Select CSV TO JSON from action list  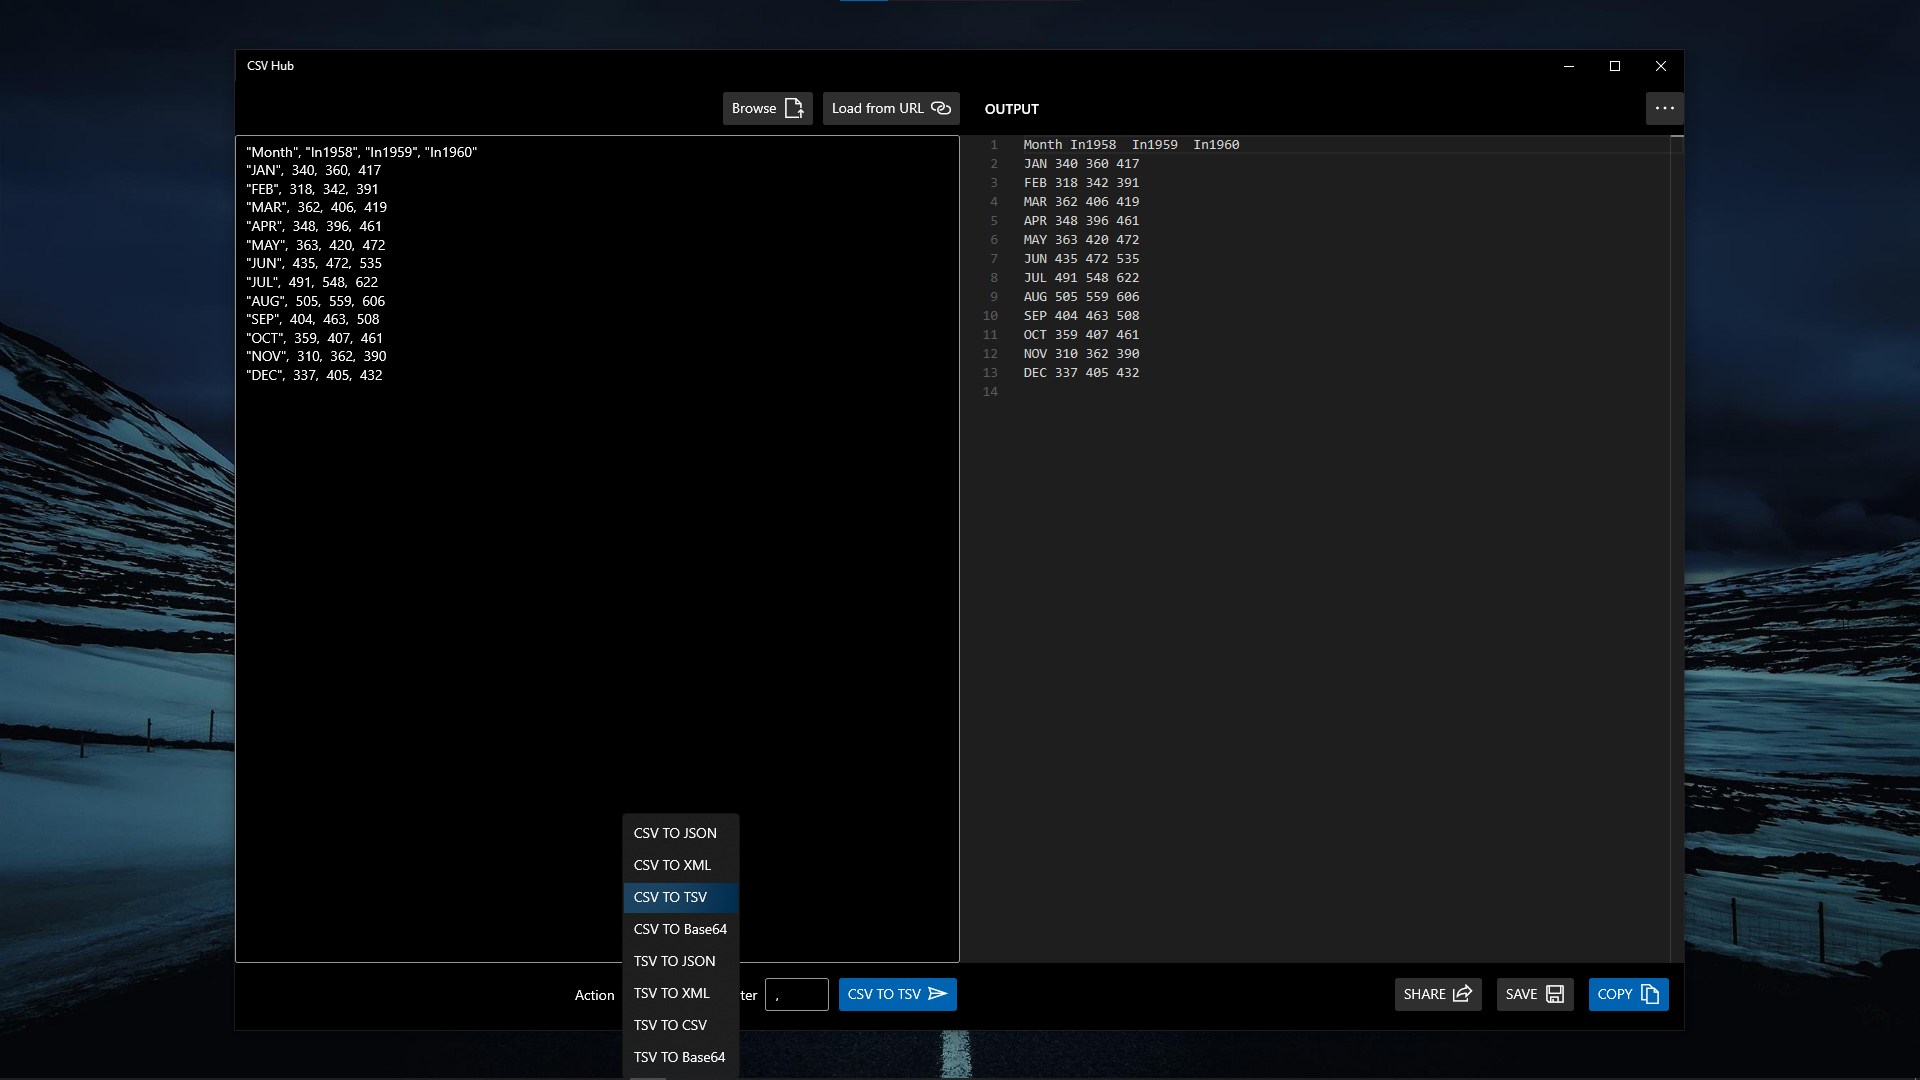680,833
